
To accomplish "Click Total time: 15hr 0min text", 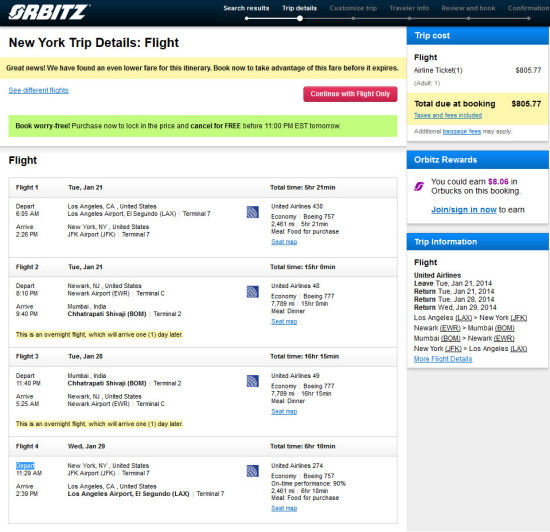I will tap(303, 267).
